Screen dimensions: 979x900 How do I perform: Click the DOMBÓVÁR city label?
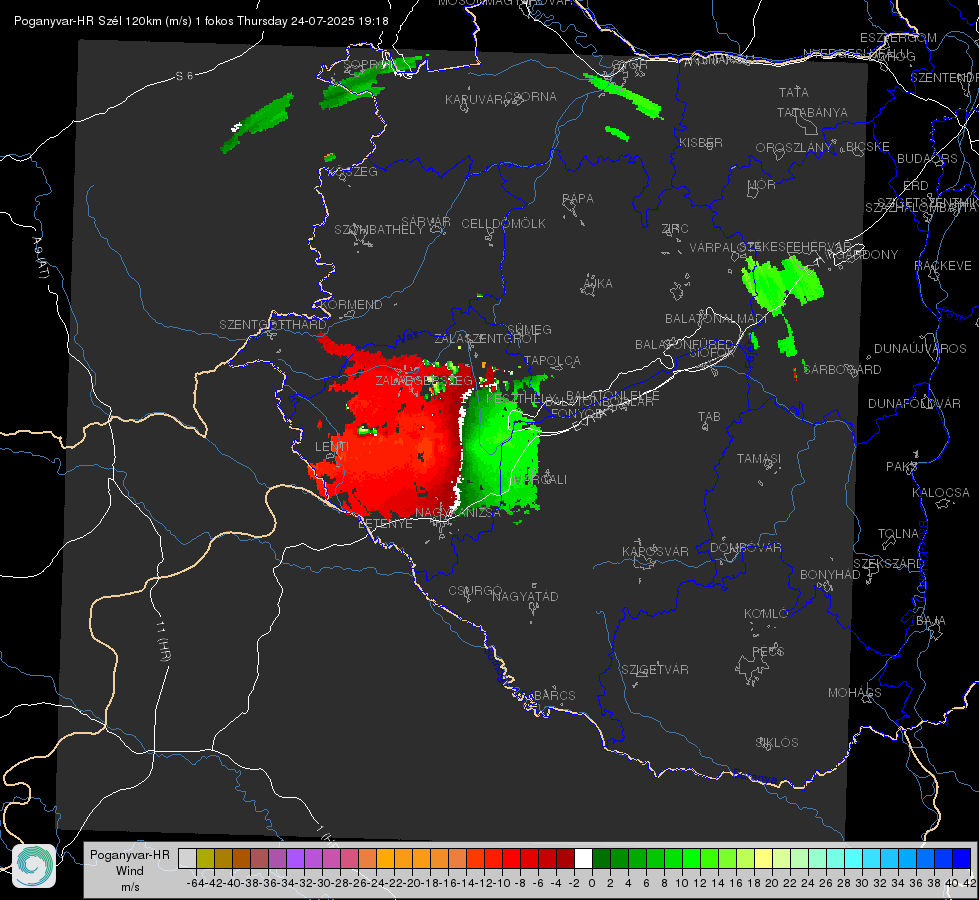point(745,548)
